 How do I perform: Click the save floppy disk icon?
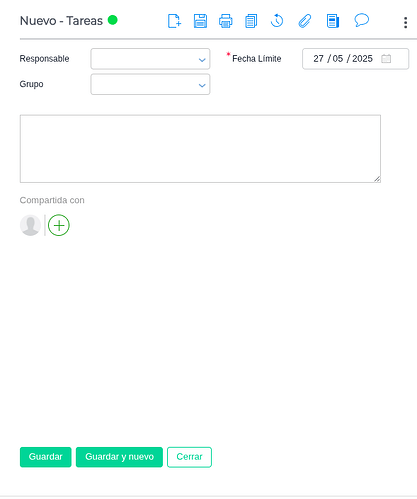200,21
